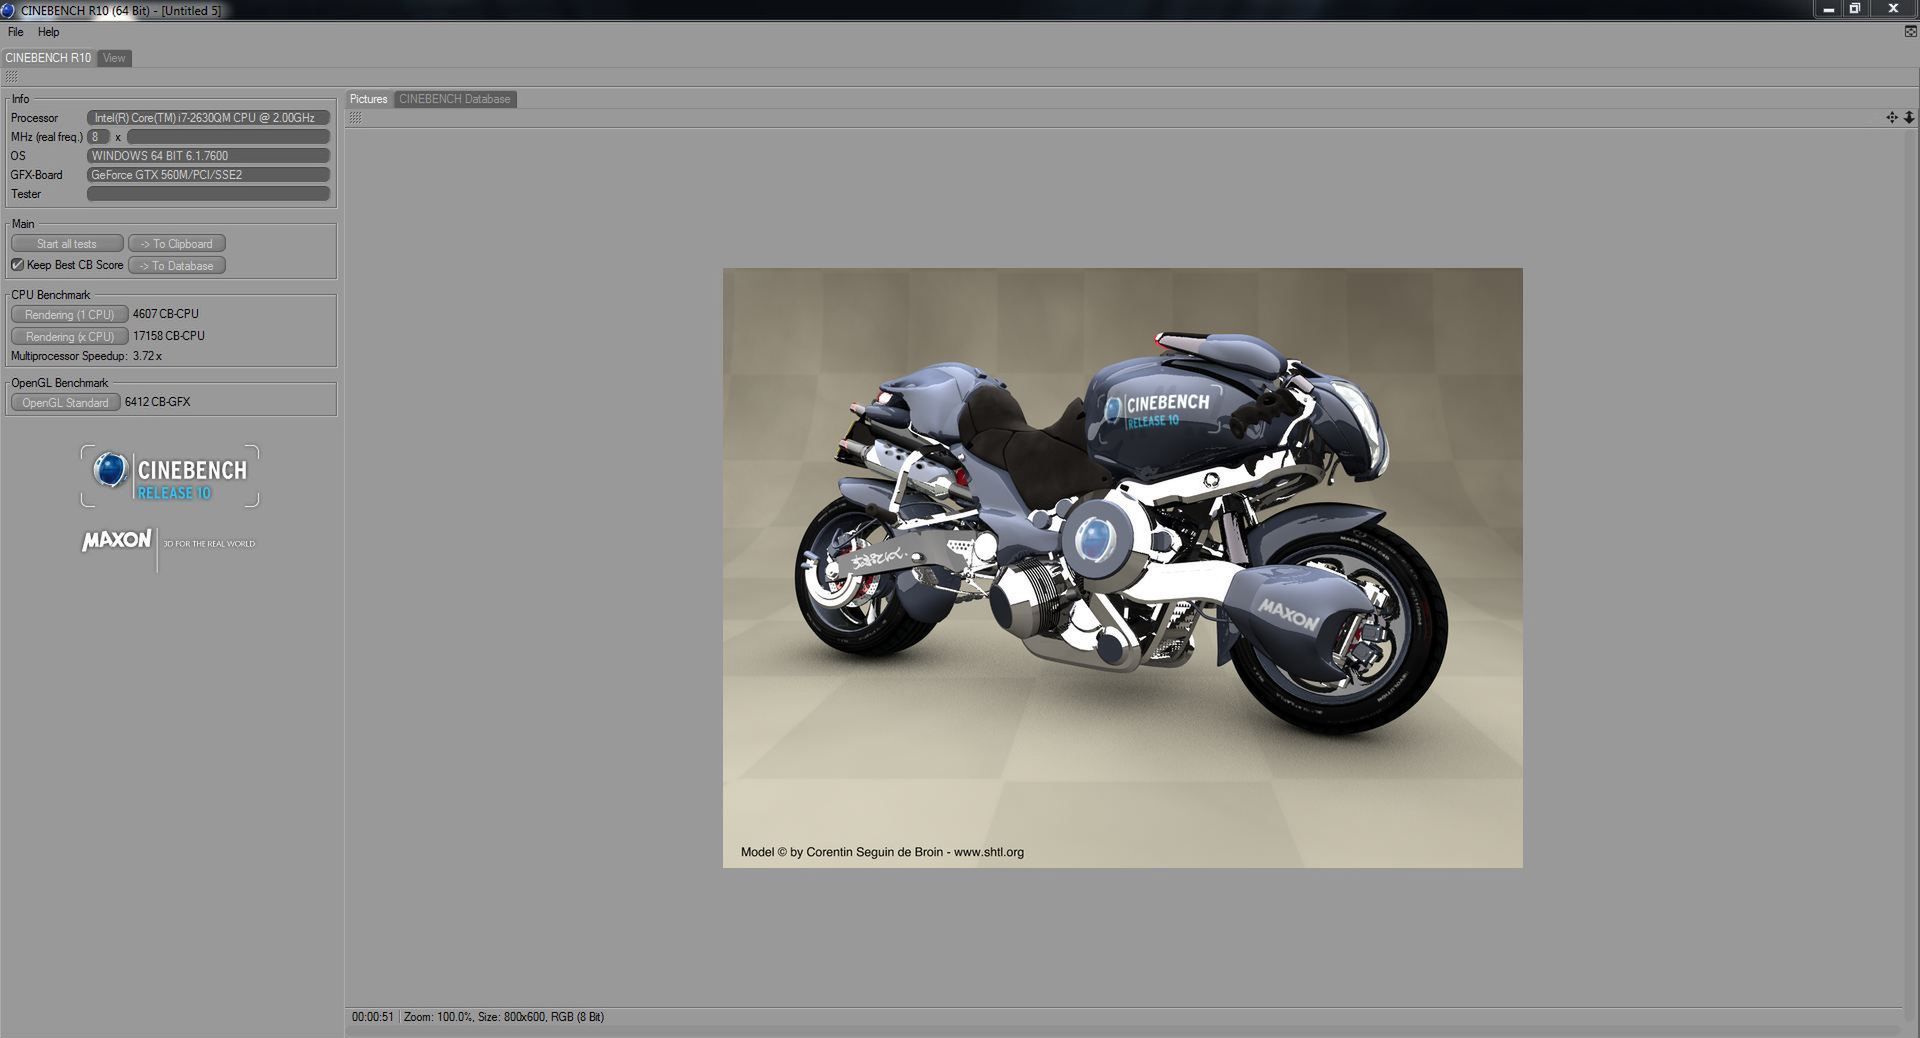Click the picture viewer zoom arrow icon
The width and height of the screenshot is (1920, 1038).
1909,118
